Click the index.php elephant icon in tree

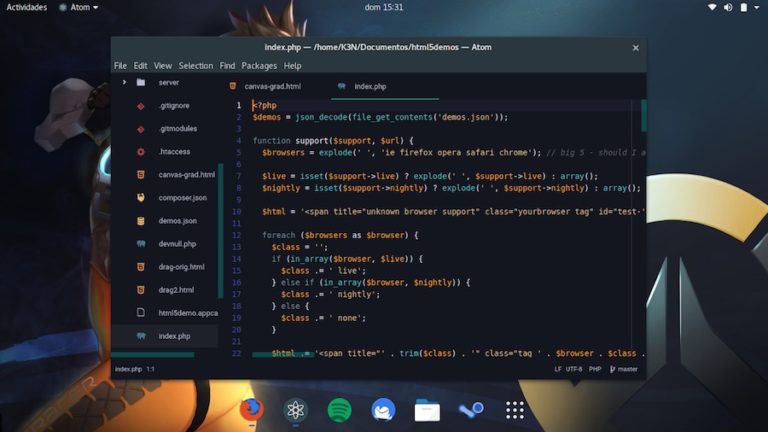[141, 336]
